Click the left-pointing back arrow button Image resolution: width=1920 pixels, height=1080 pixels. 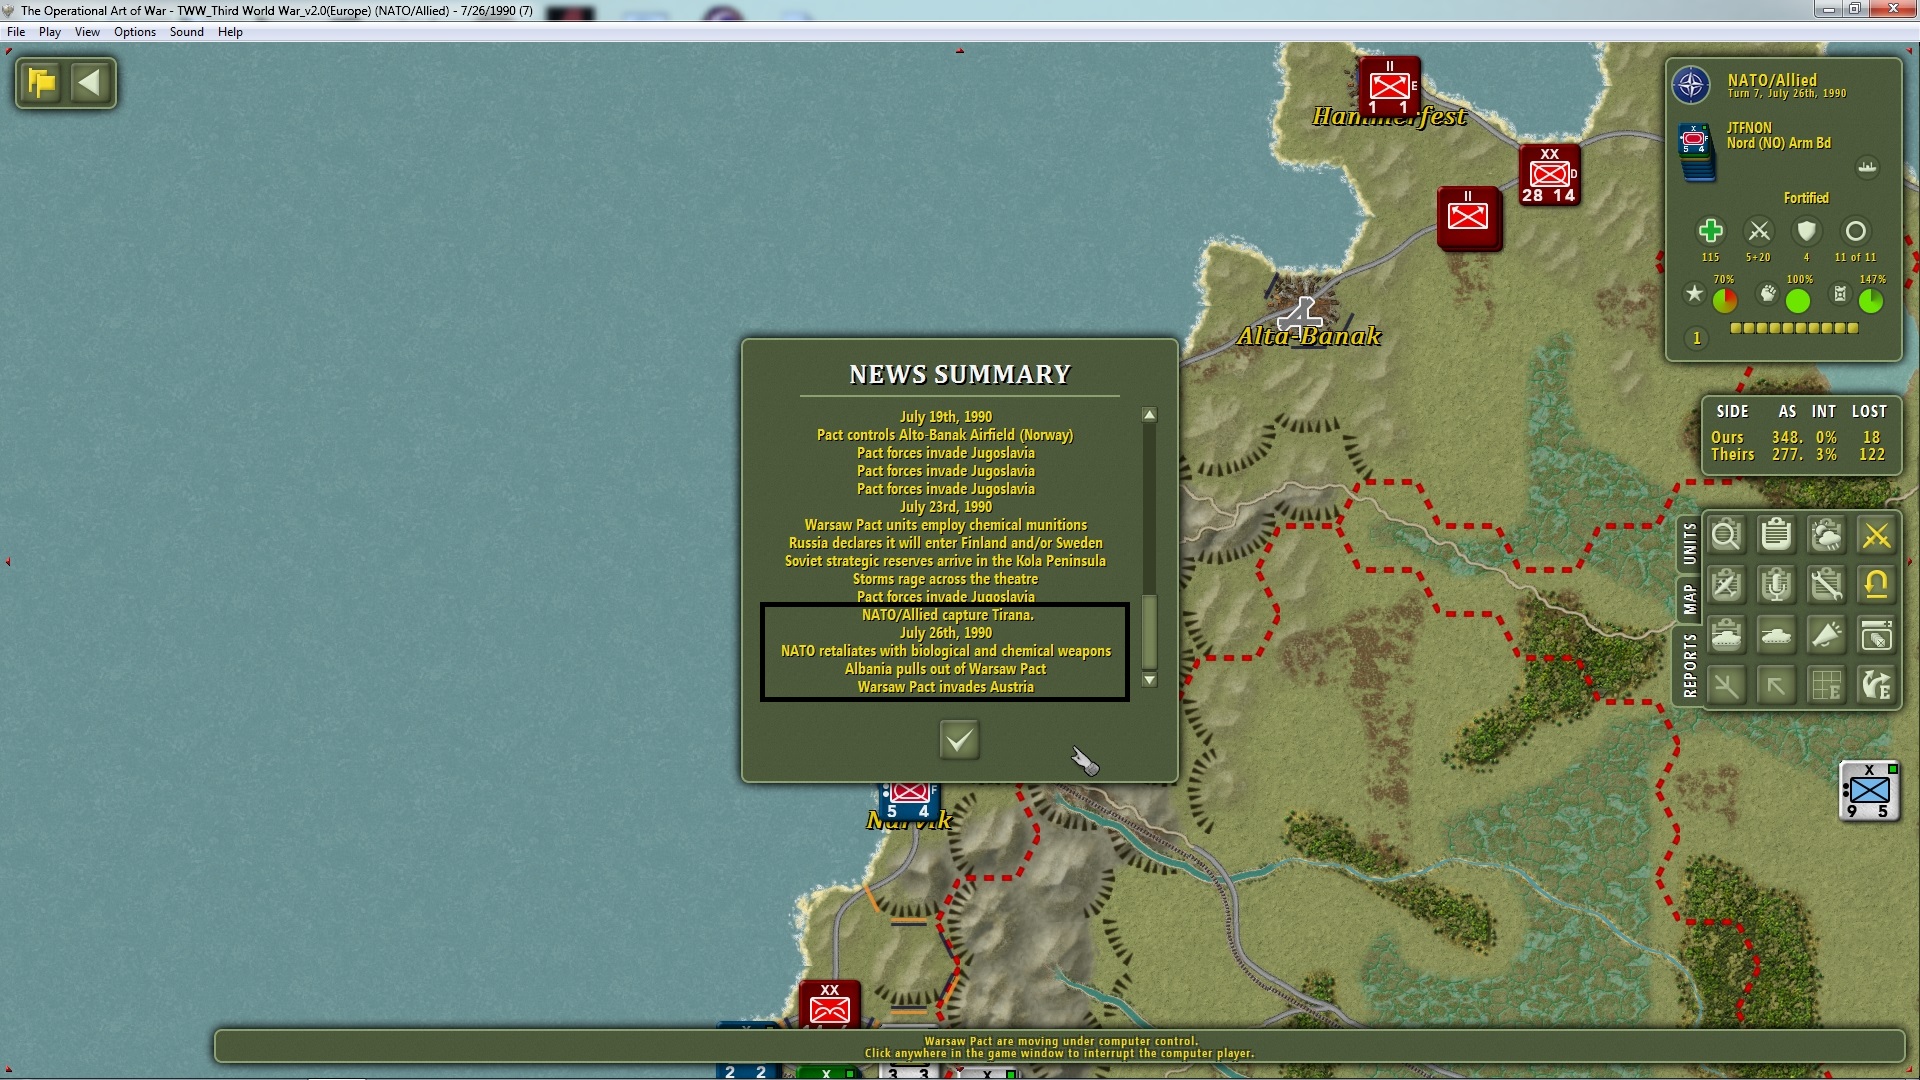point(90,82)
